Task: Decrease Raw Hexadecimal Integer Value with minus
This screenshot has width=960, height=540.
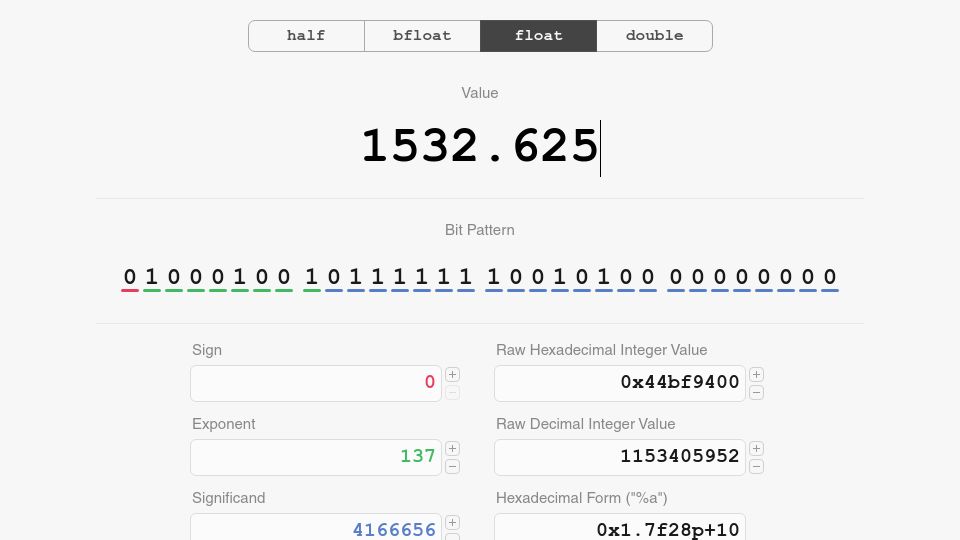Action: point(756,392)
